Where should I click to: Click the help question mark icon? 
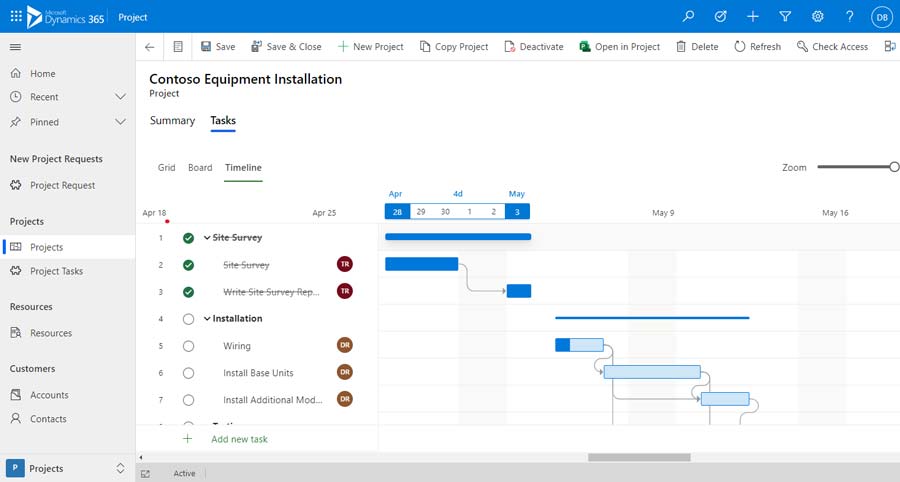849,17
